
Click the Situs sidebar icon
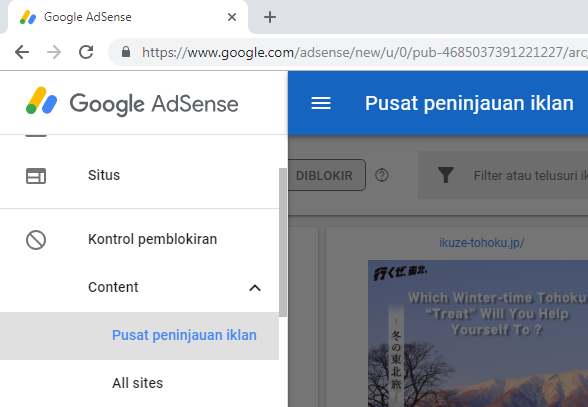36,176
